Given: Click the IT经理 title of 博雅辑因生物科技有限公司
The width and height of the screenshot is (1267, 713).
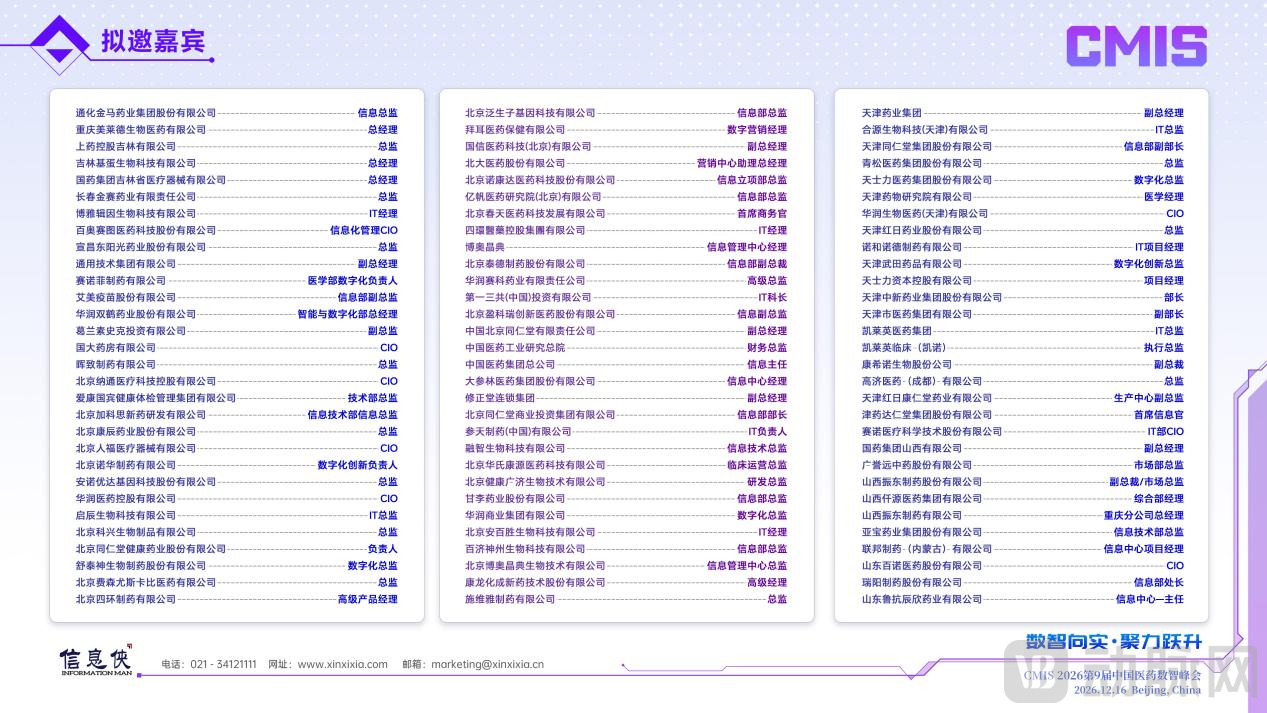Looking at the screenshot, I should (383, 214).
